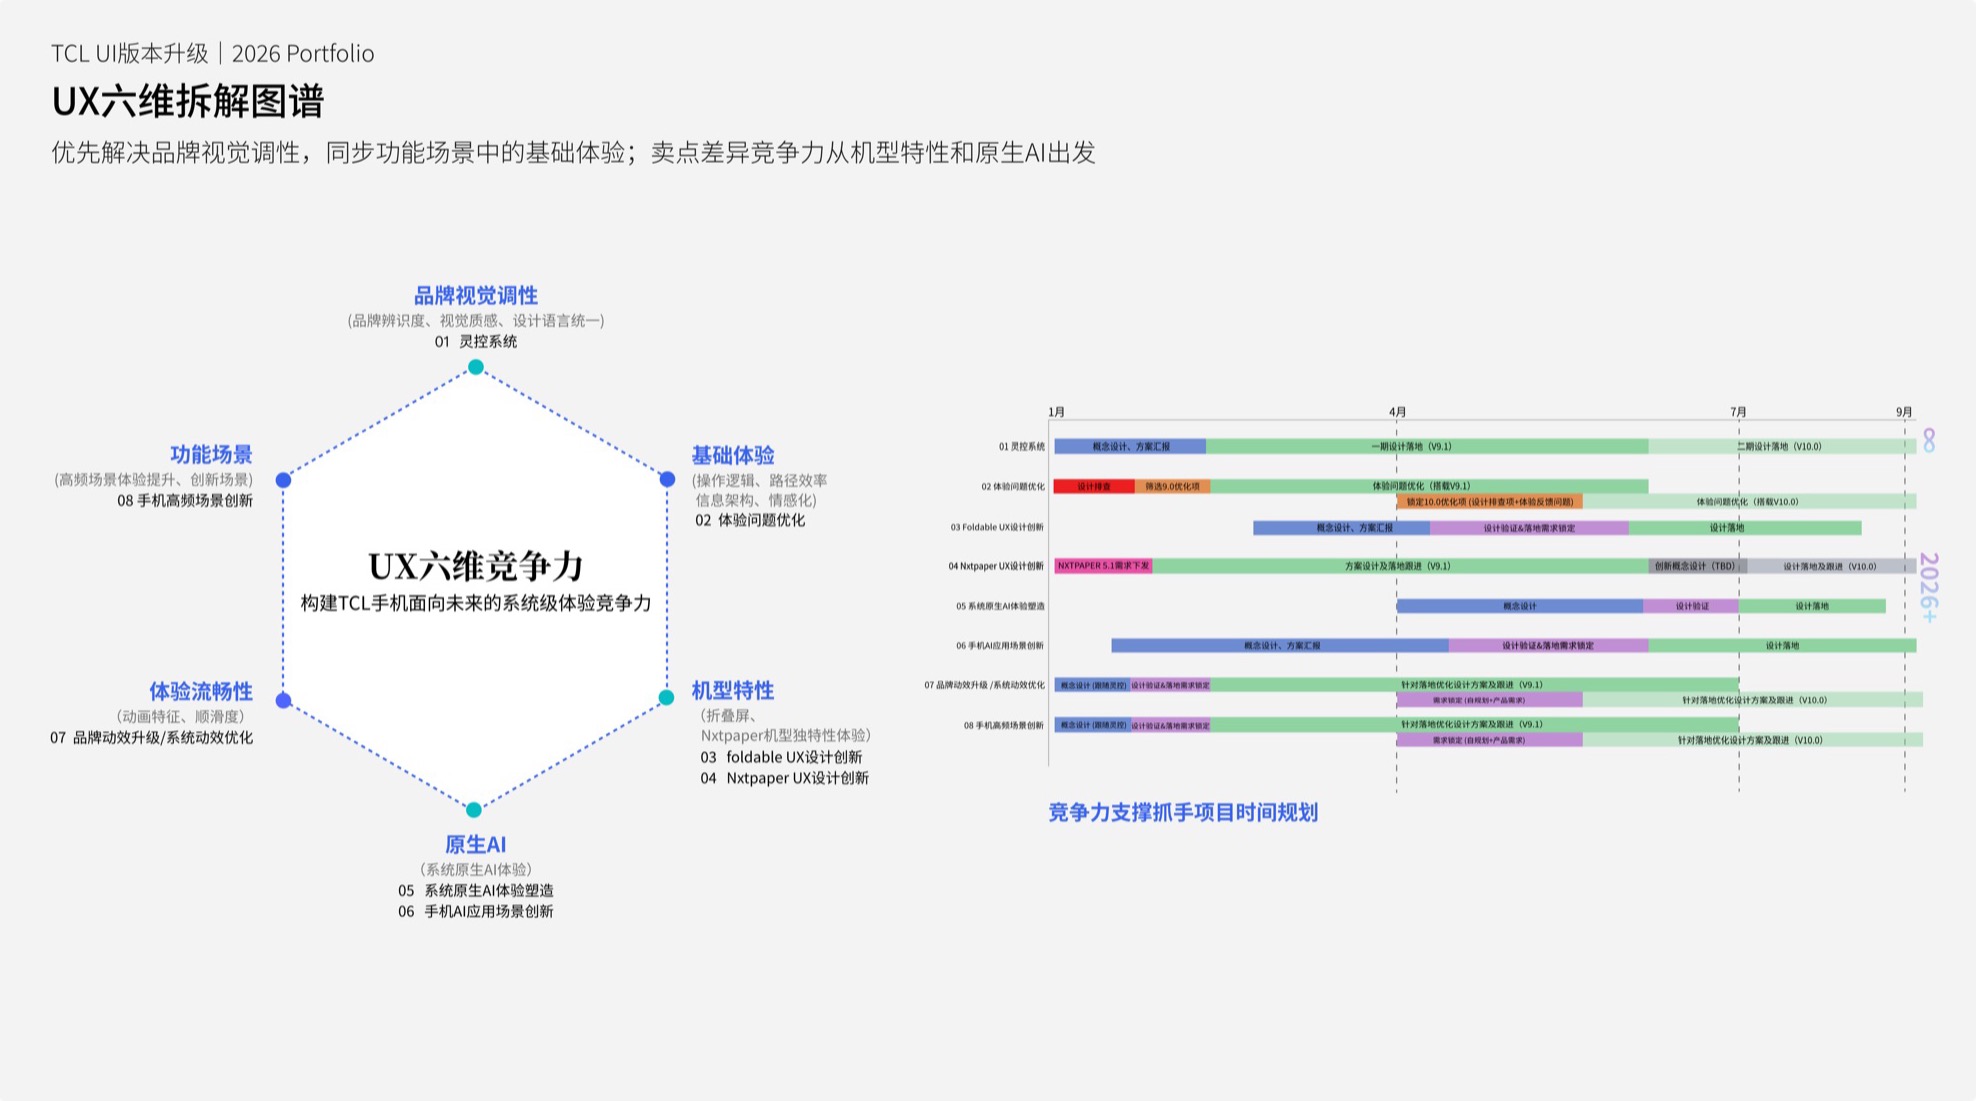1976x1101 pixels.
Task: Click the 竞争力支撑抓手项目时间规划 caption
Action: point(1183,812)
